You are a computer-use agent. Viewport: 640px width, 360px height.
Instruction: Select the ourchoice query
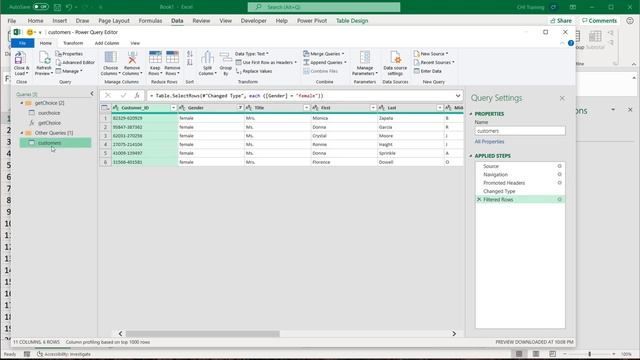49,113
